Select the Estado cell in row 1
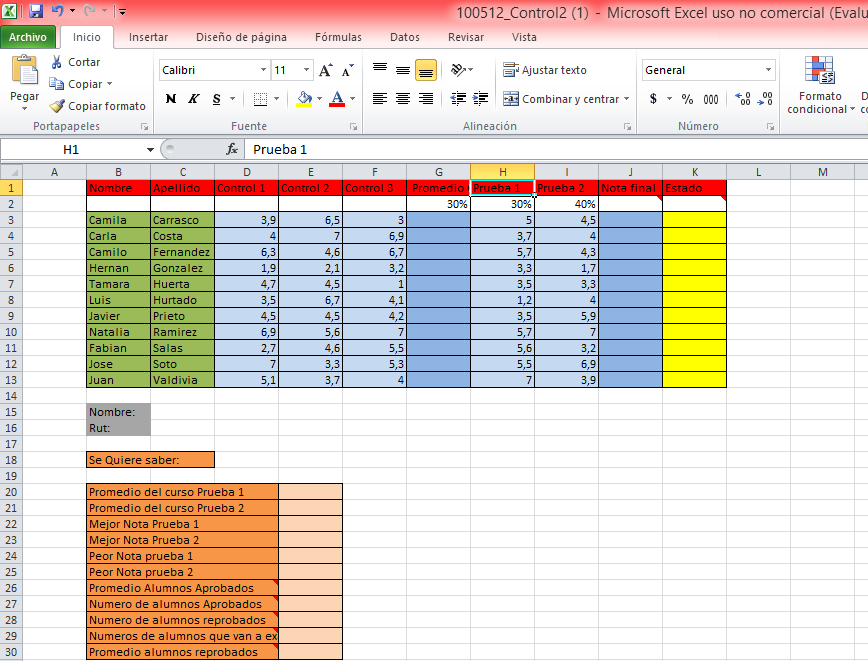Viewport: 868px width, 661px height. (x=694, y=188)
